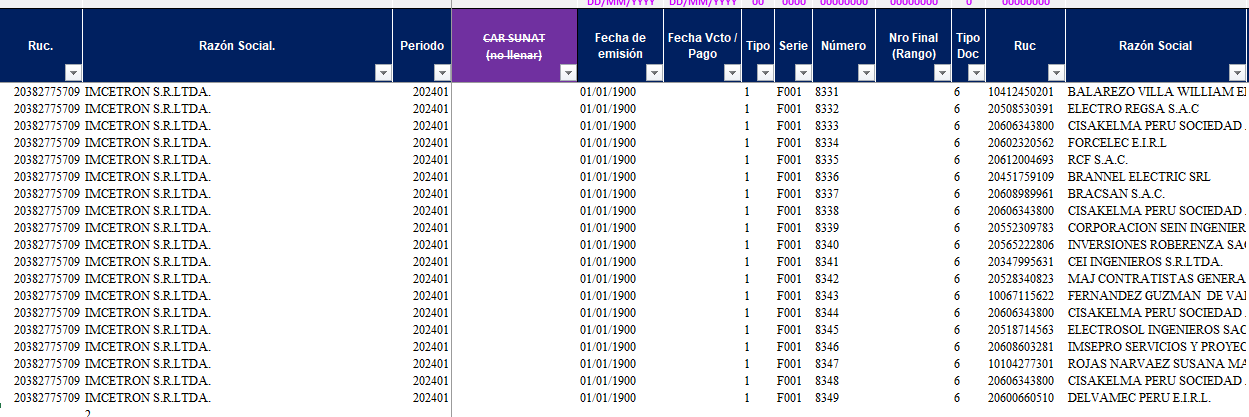
Task: Select the MAJ CONTRATISTAS GENERA cell
Action: click(1157, 279)
